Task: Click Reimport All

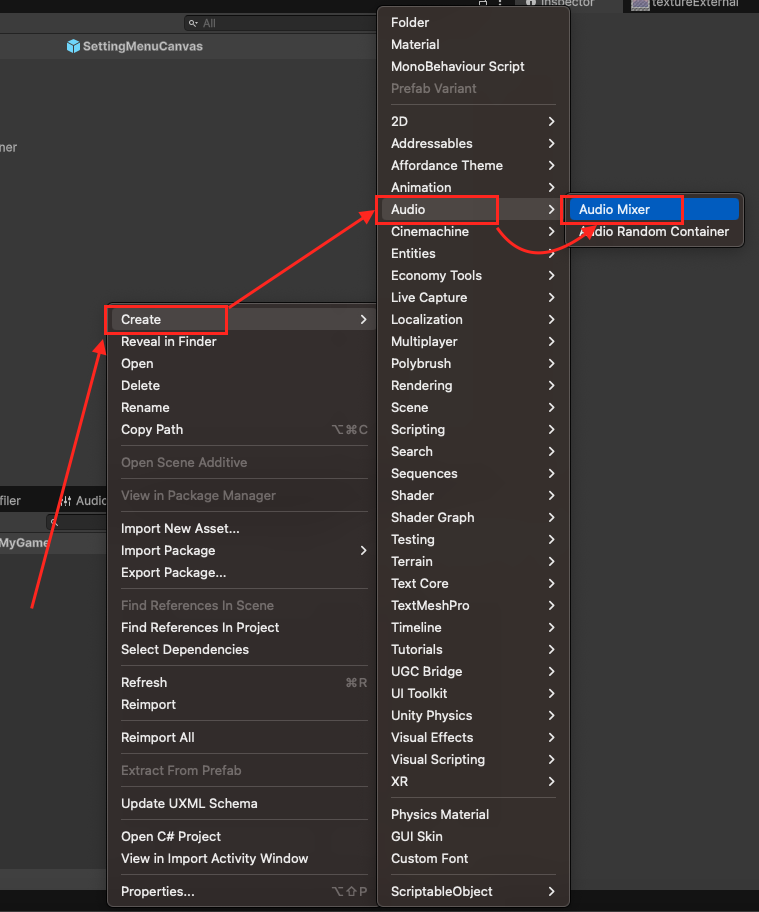Action: click(242, 738)
